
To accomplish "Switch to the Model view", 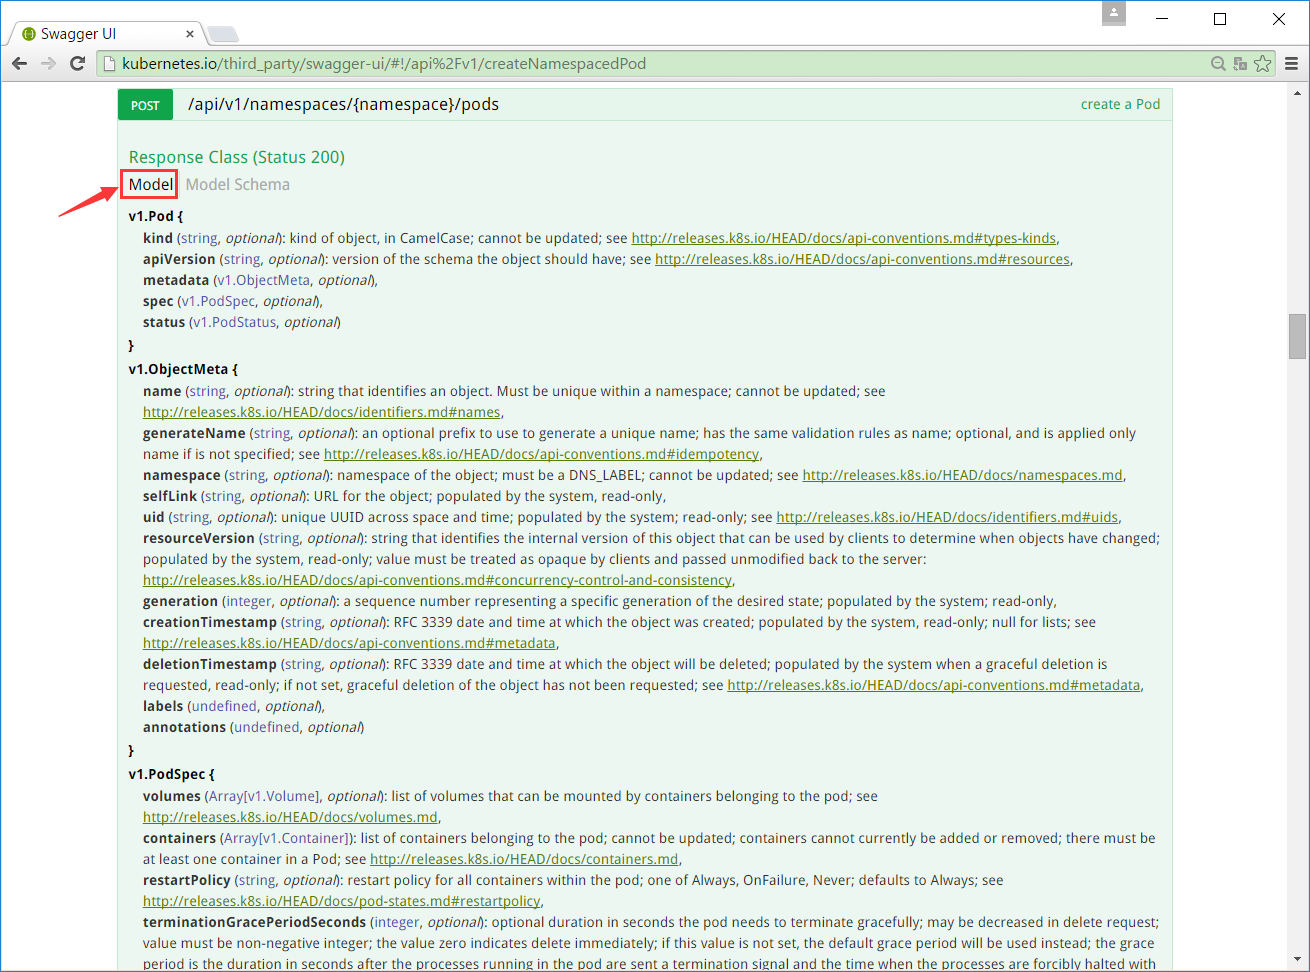I will tap(151, 184).
